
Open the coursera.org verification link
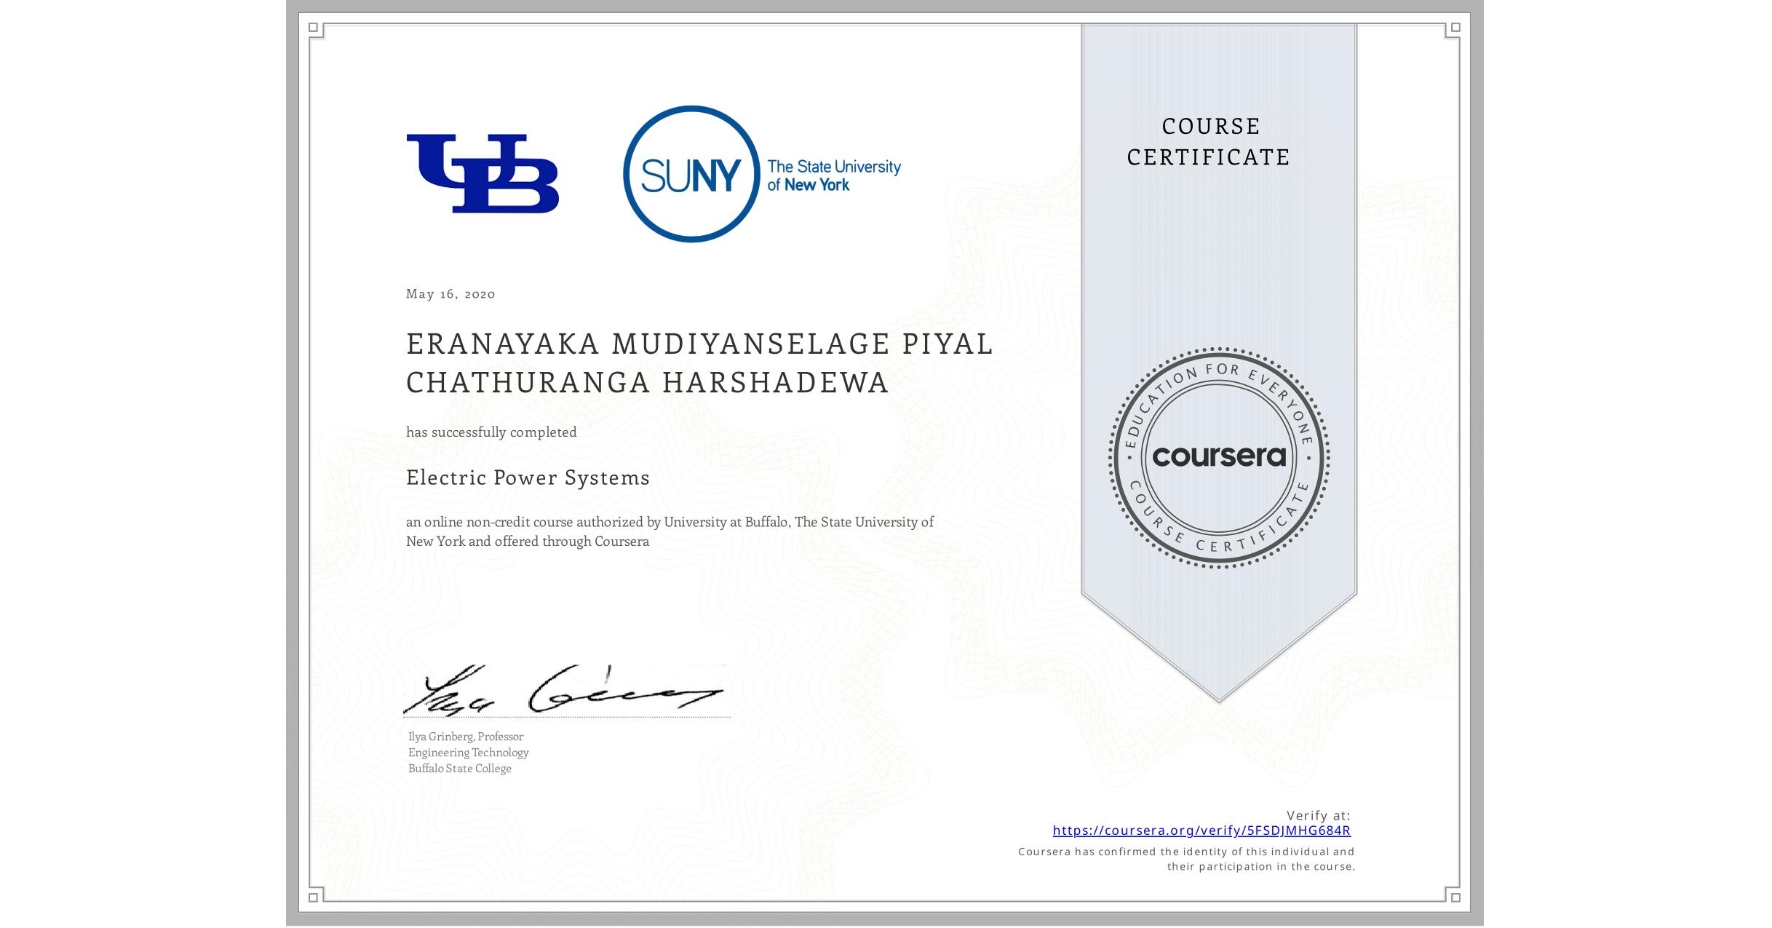click(x=1200, y=831)
